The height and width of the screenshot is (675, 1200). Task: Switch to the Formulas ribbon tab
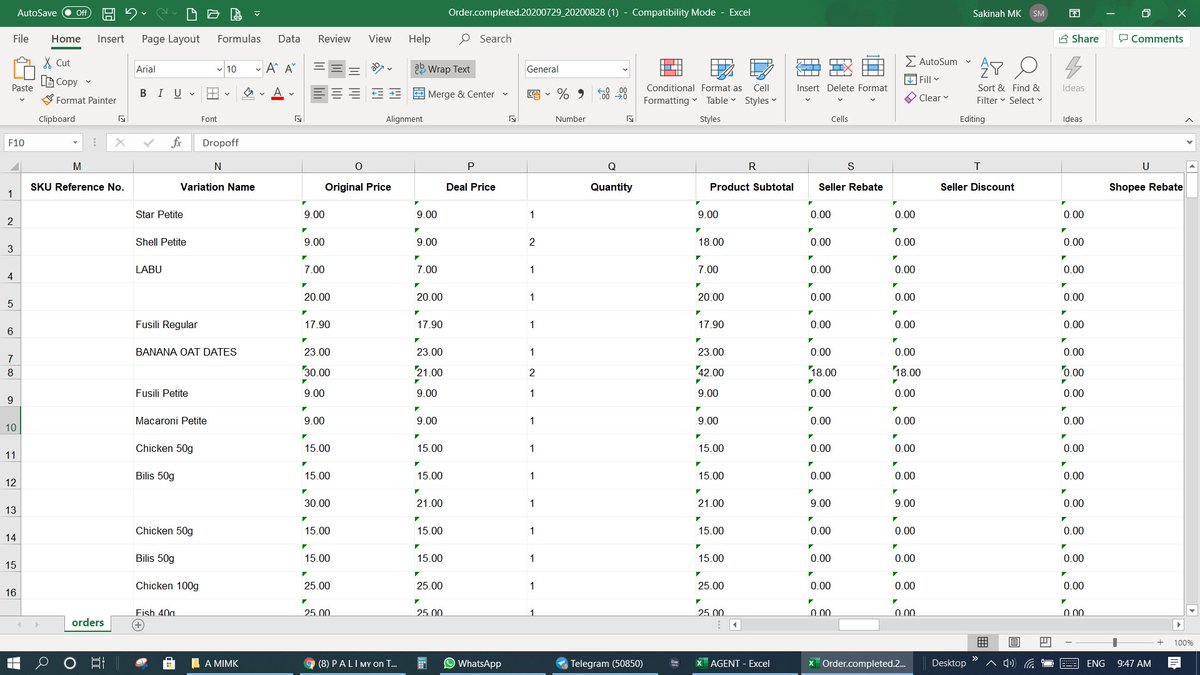click(x=239, y=38)
